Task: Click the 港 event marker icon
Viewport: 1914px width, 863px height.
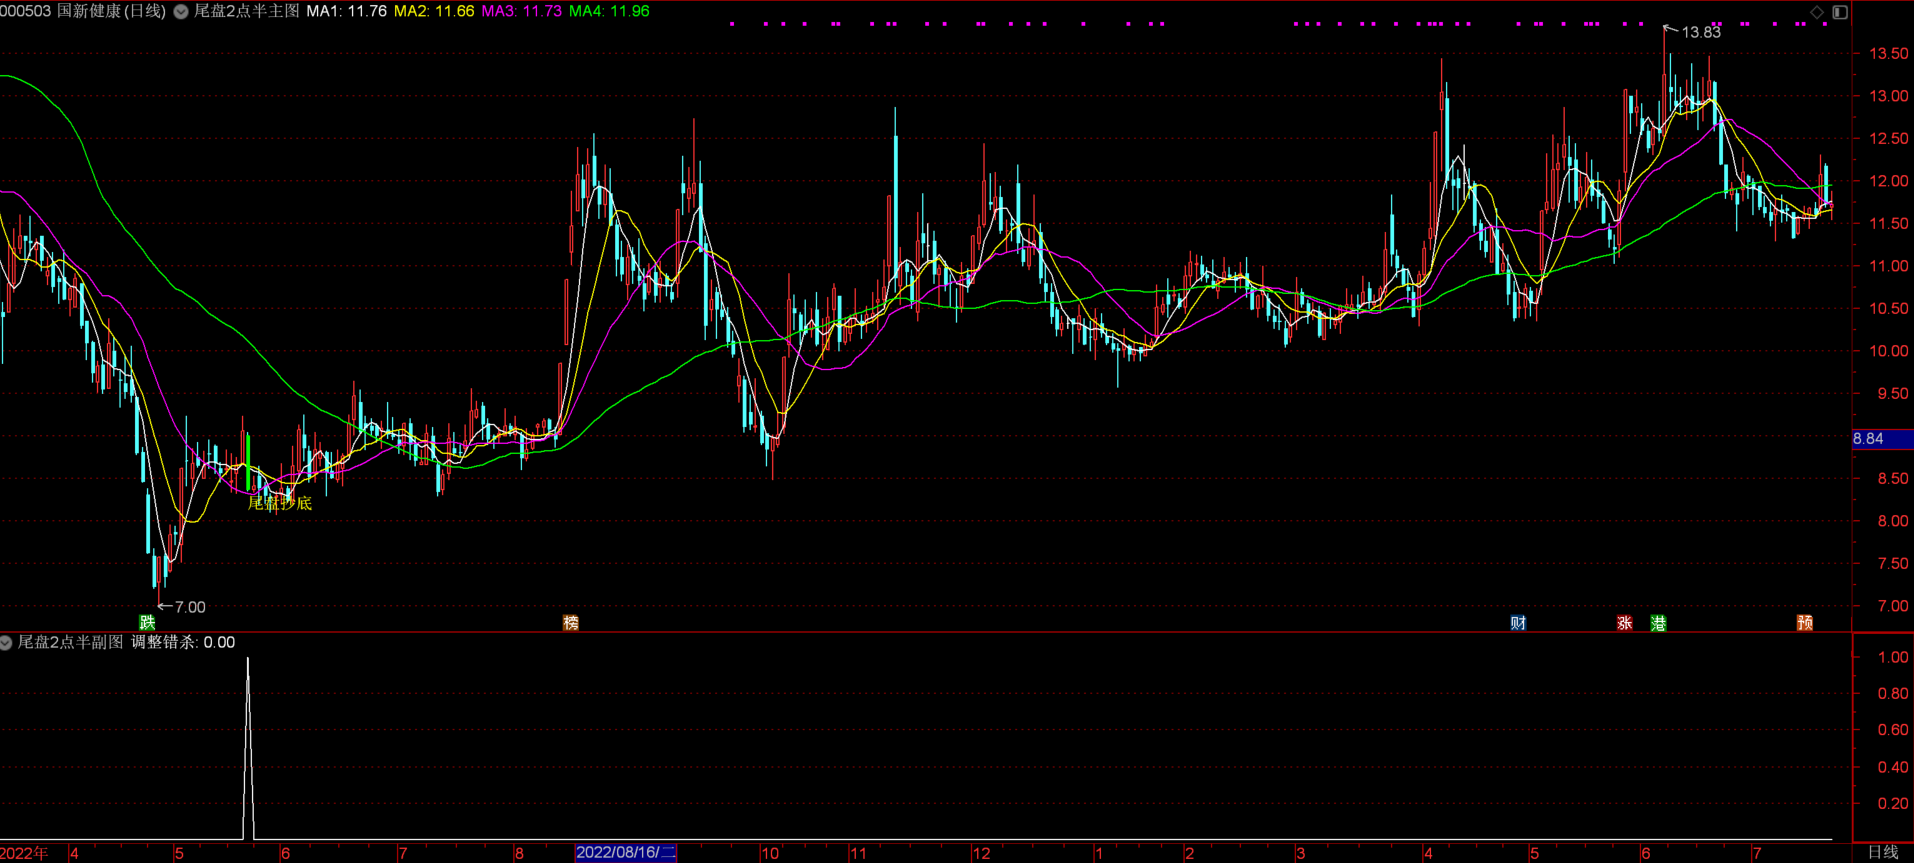Action: (x=1658, y=623)
